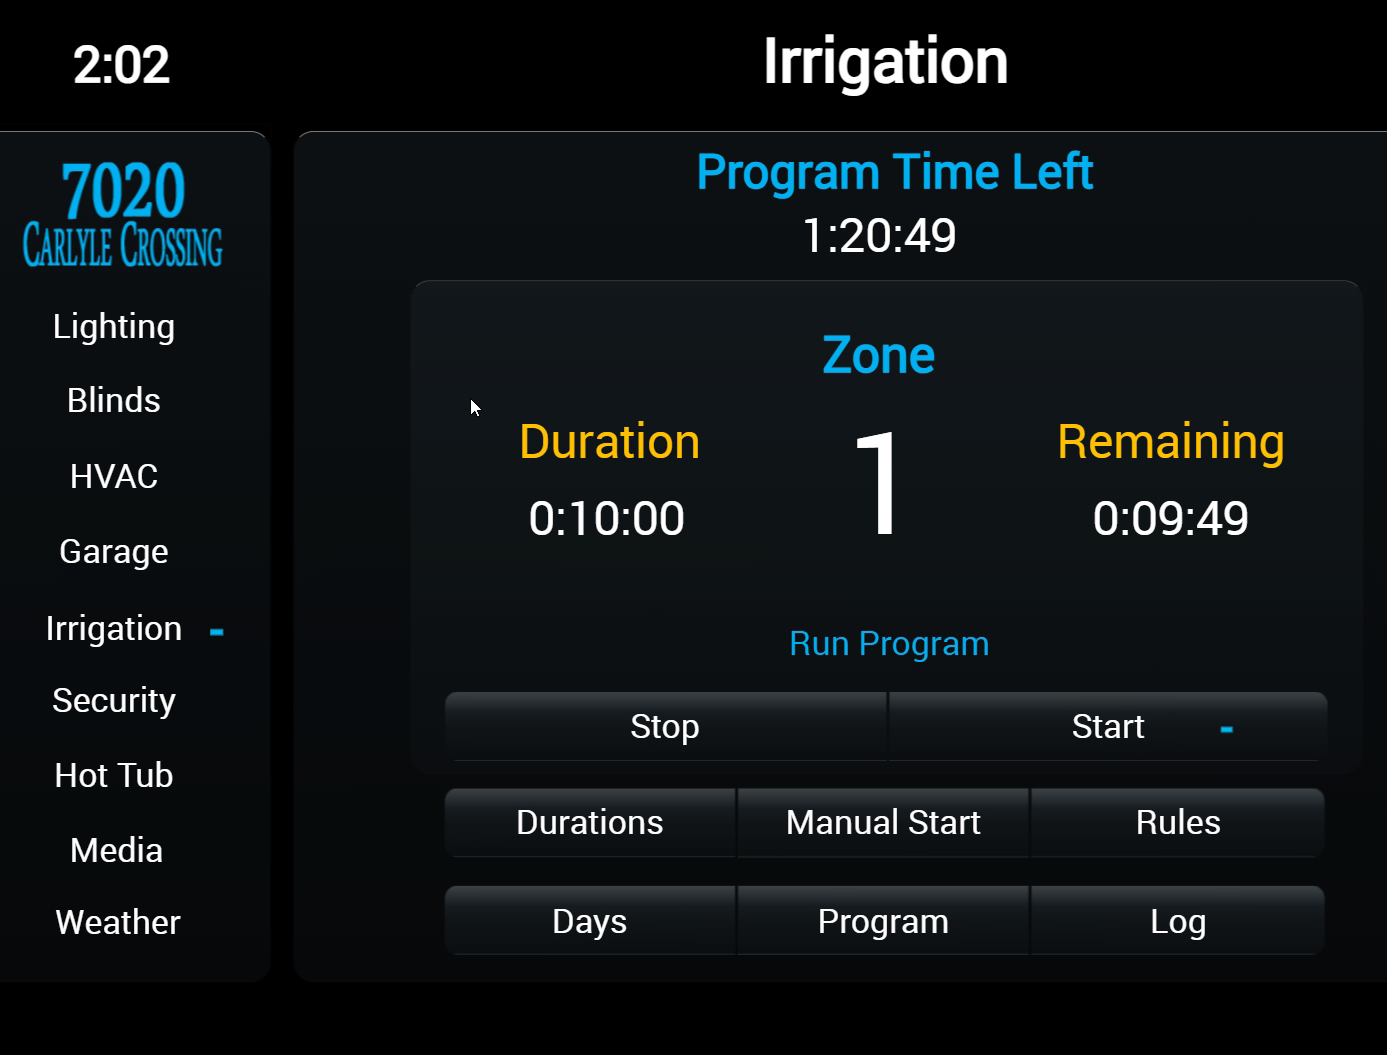Select Irrigation in the sidebar
Image resolution: width=1387 pixels, height=1055 pixels.
tap(114, 628)
